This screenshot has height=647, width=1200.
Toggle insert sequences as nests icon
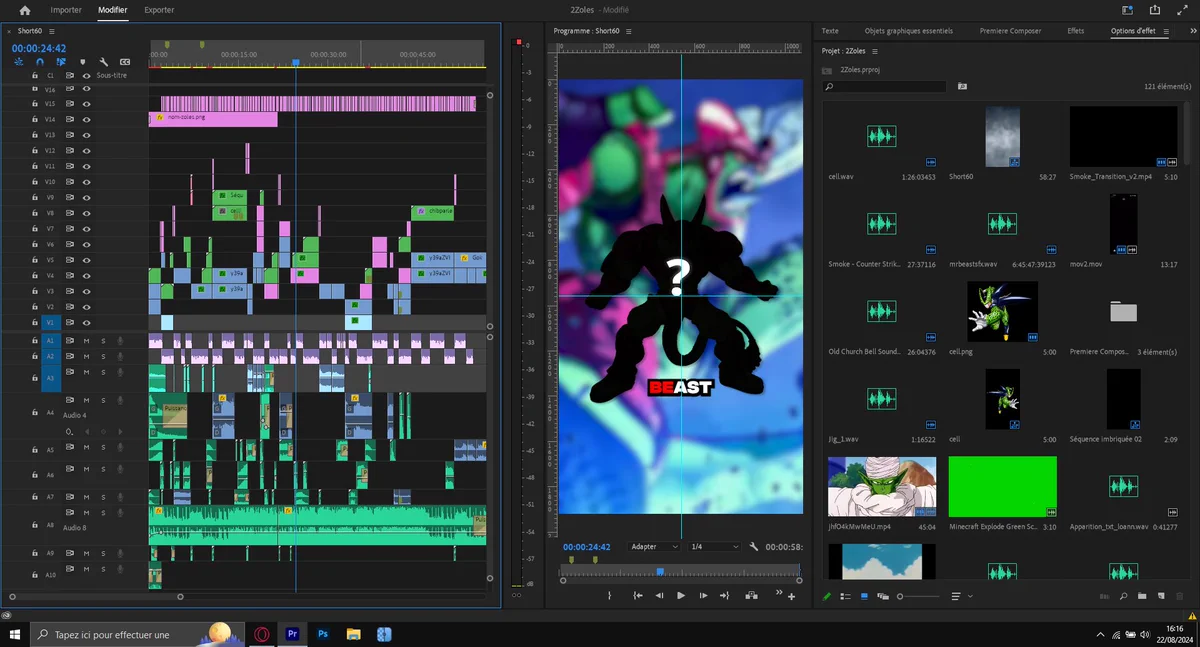pos(19,62)
